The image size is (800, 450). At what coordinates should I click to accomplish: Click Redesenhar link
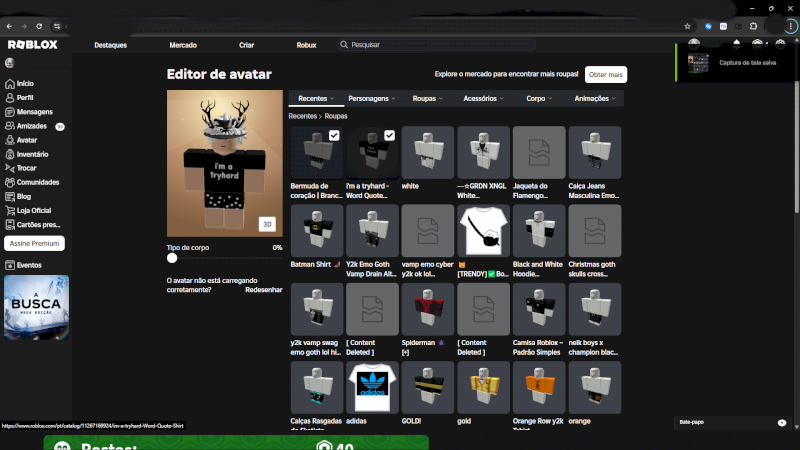264,290
